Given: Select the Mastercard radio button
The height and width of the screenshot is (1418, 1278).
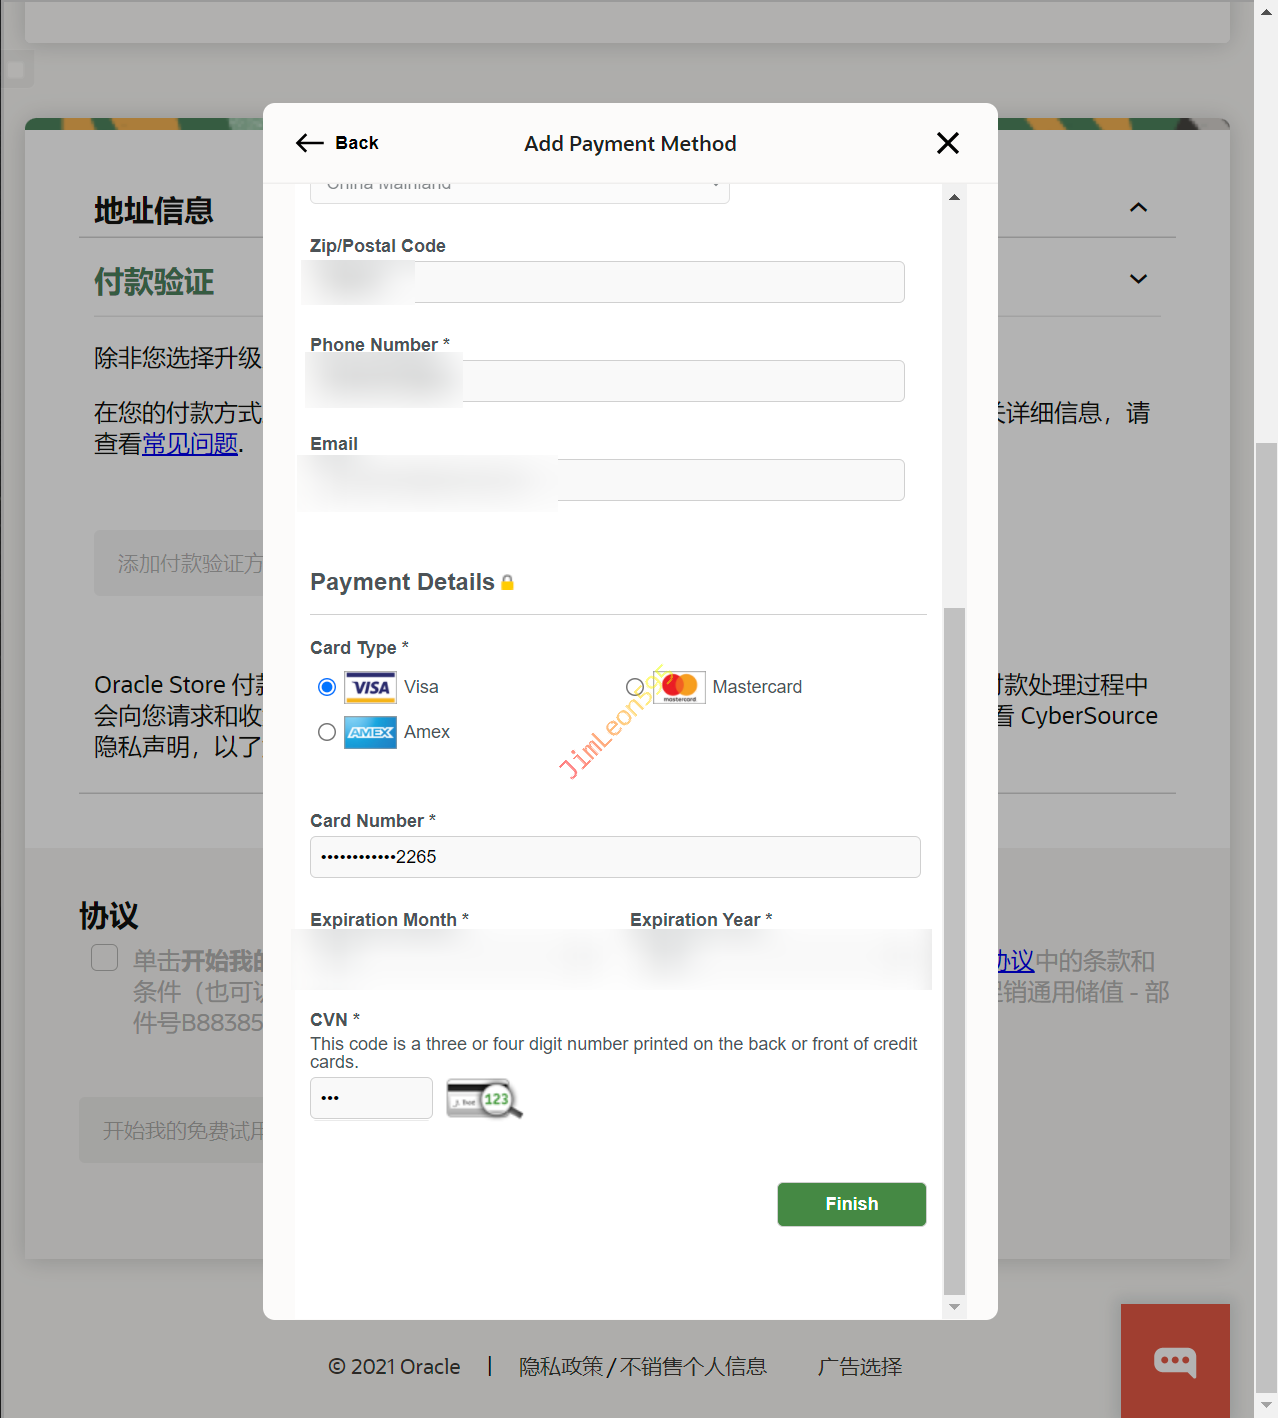Looking at the screenshot, I should (x=635, y=687).
